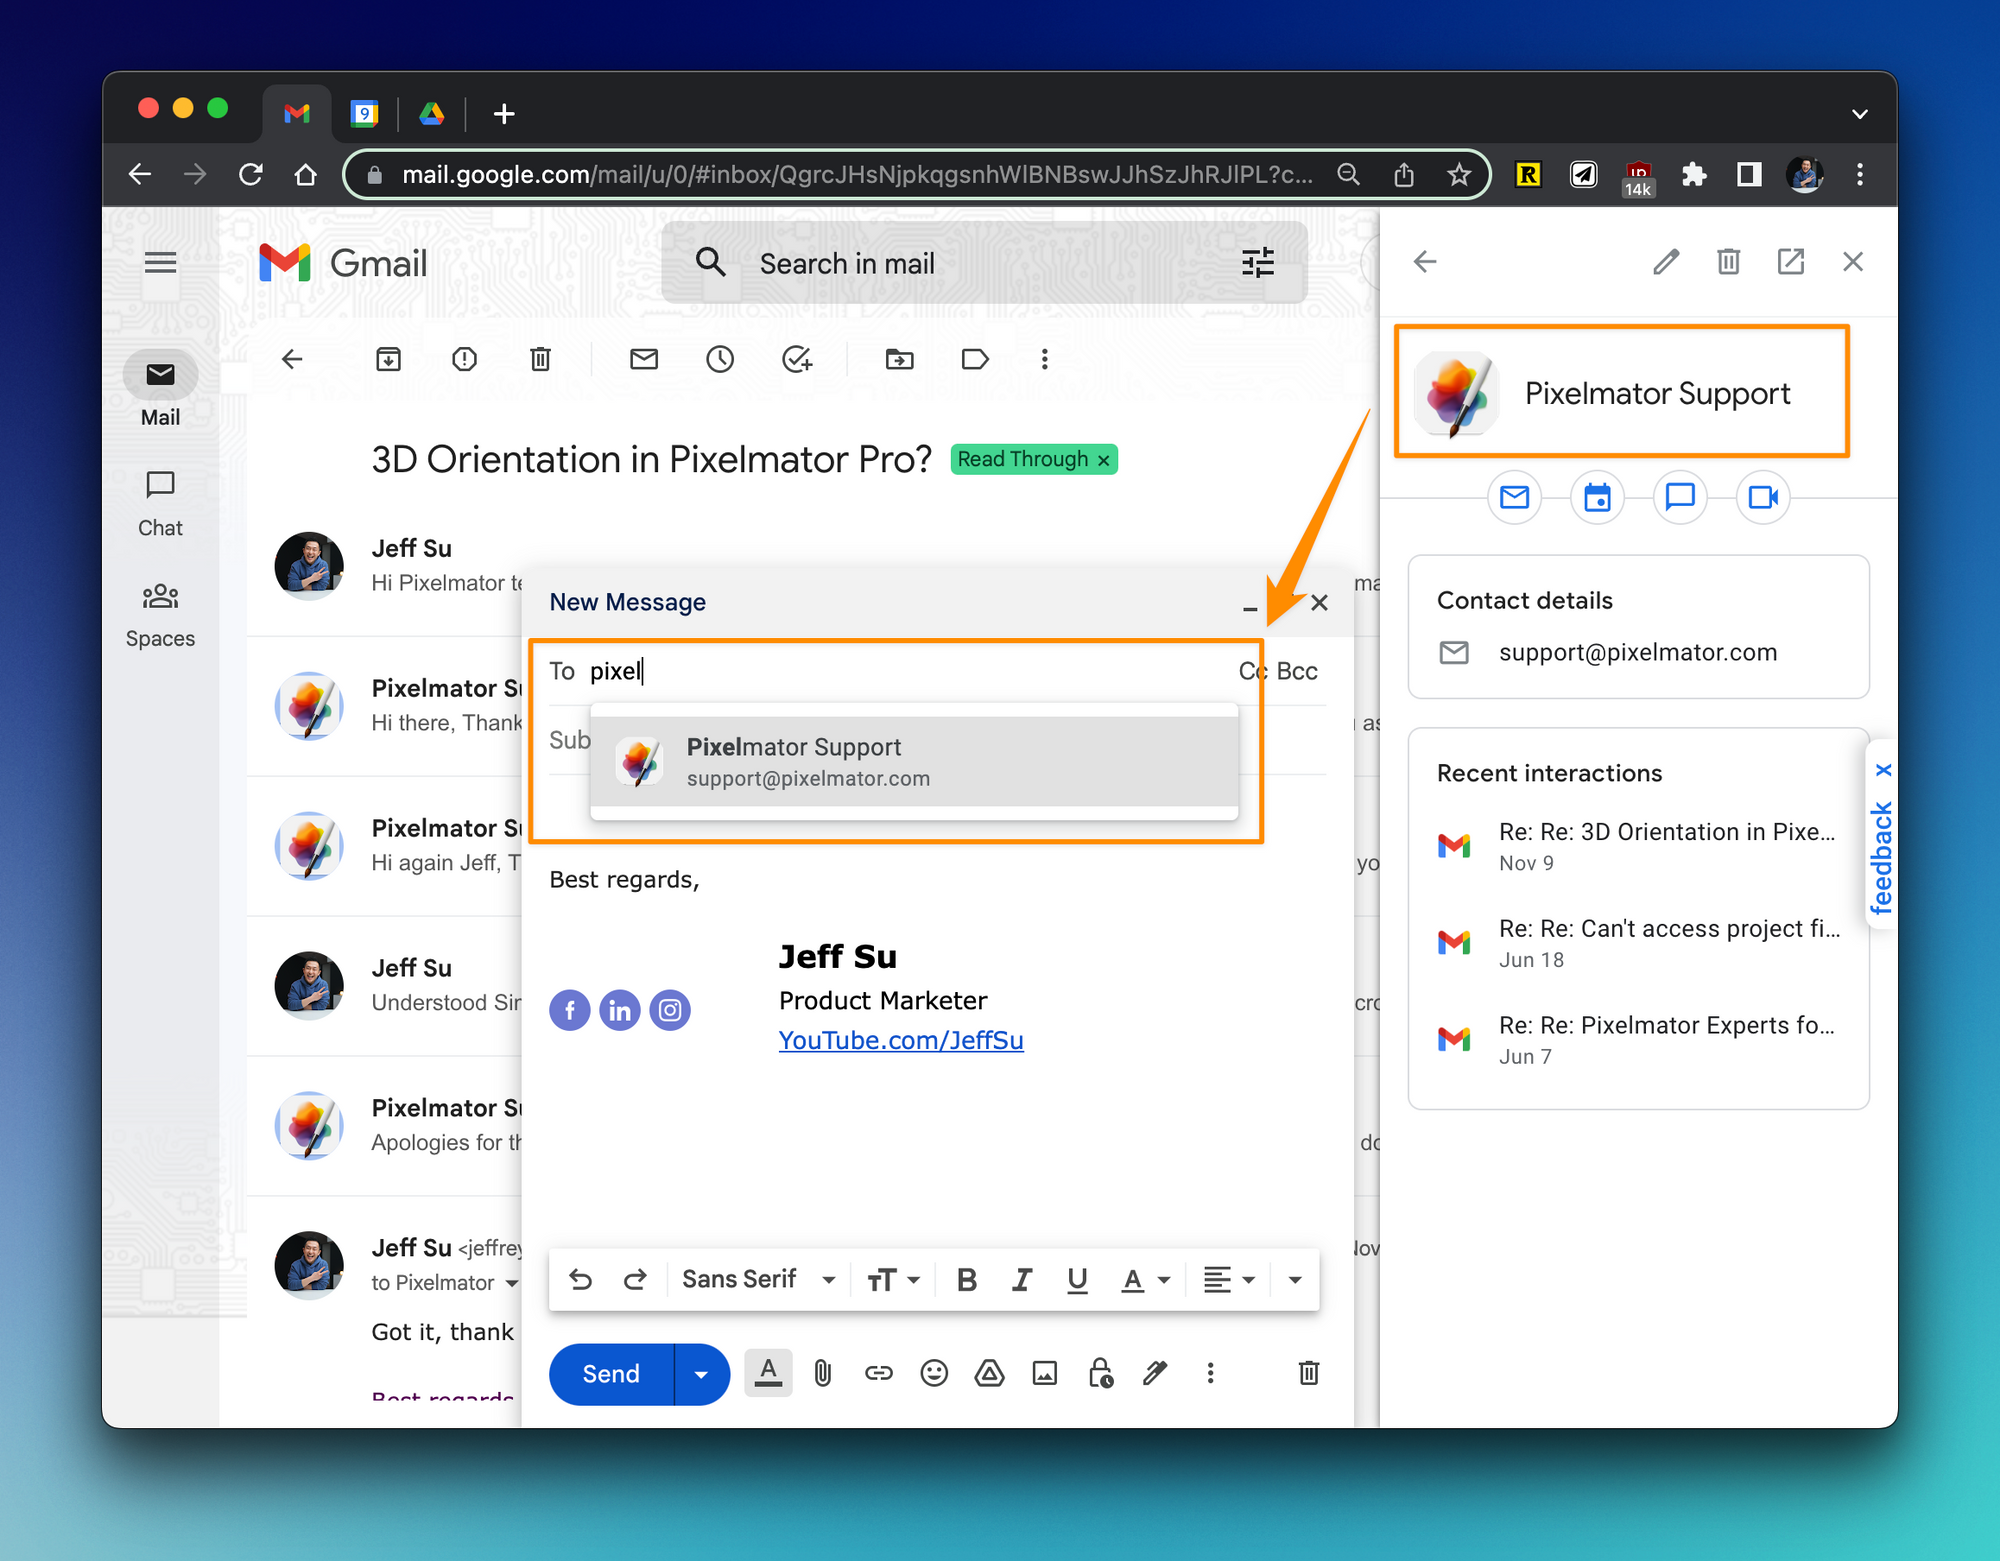Switch to the Google Drive browser tab
Viewport: 2000px width, 1561px height.
[x=432, y=113]
